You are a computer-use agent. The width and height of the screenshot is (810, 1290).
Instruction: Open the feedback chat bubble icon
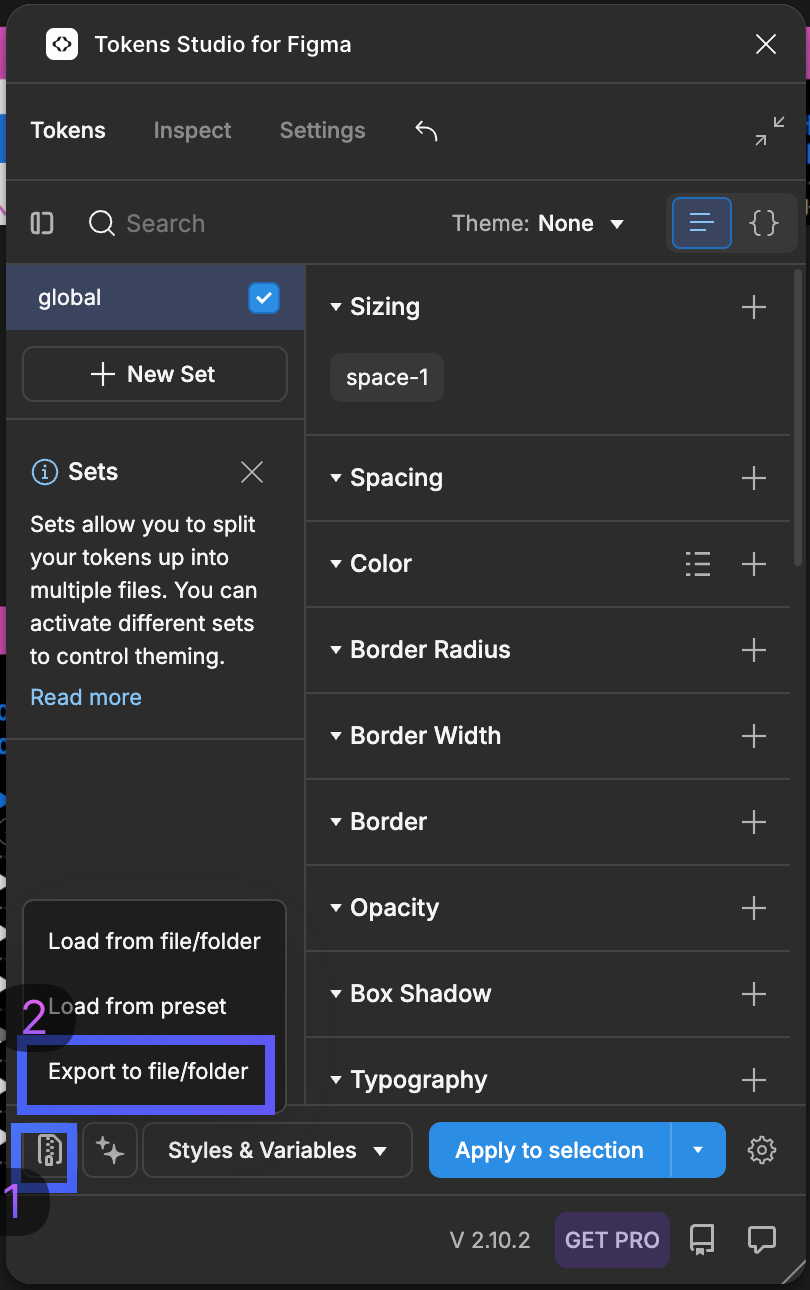point(762,1240)
